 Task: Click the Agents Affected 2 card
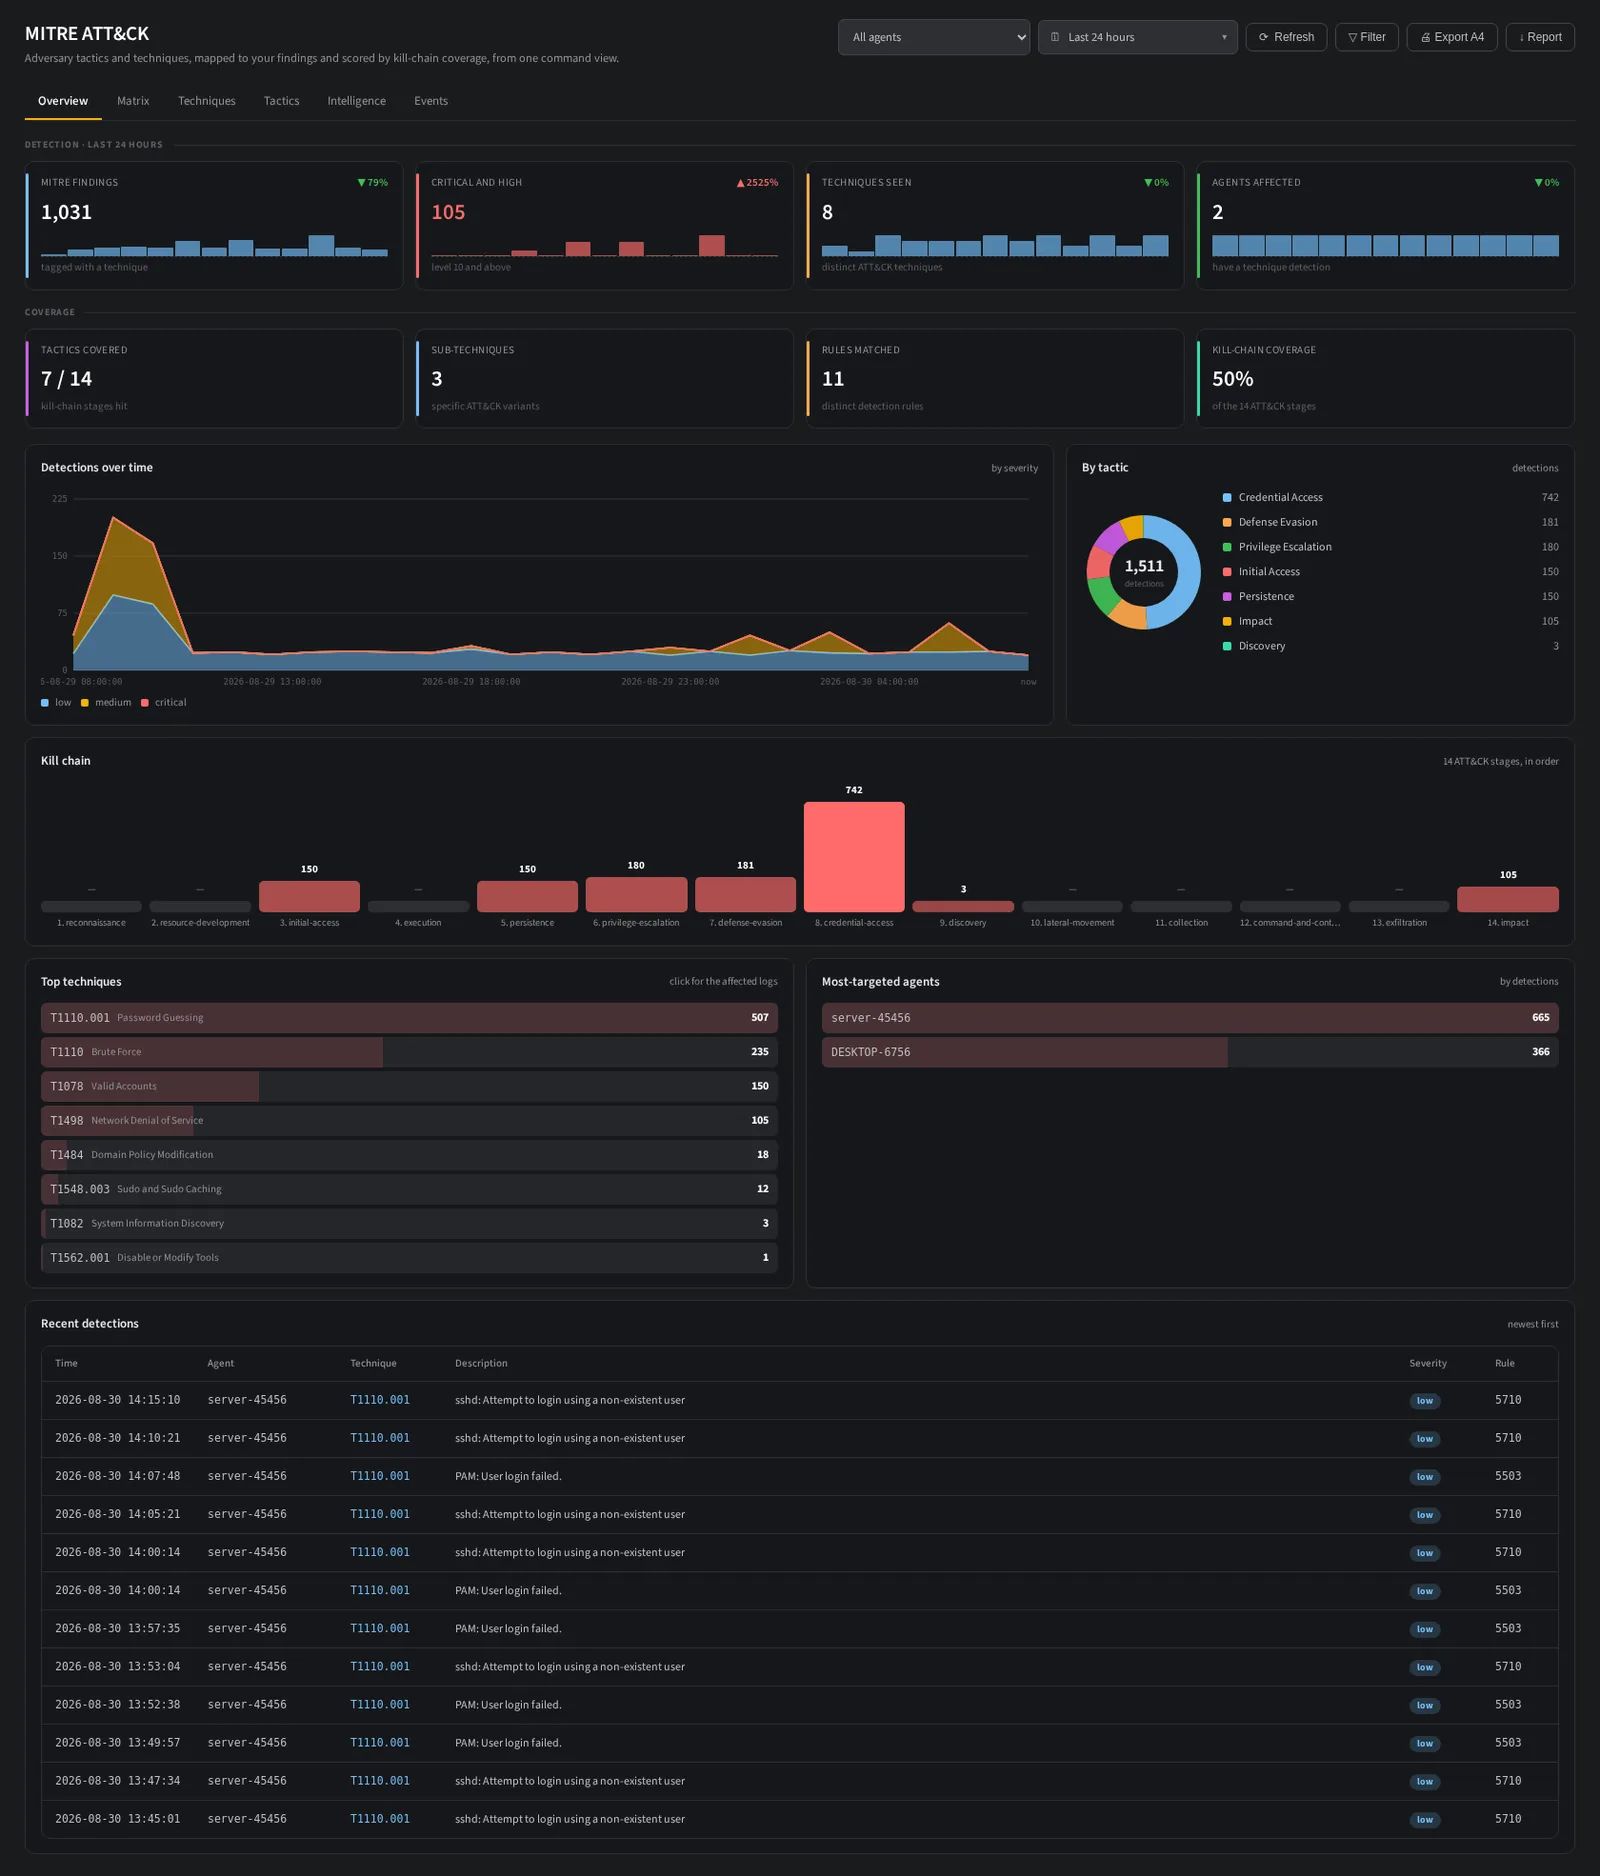pyautogui.click(x=1385, y=226)
